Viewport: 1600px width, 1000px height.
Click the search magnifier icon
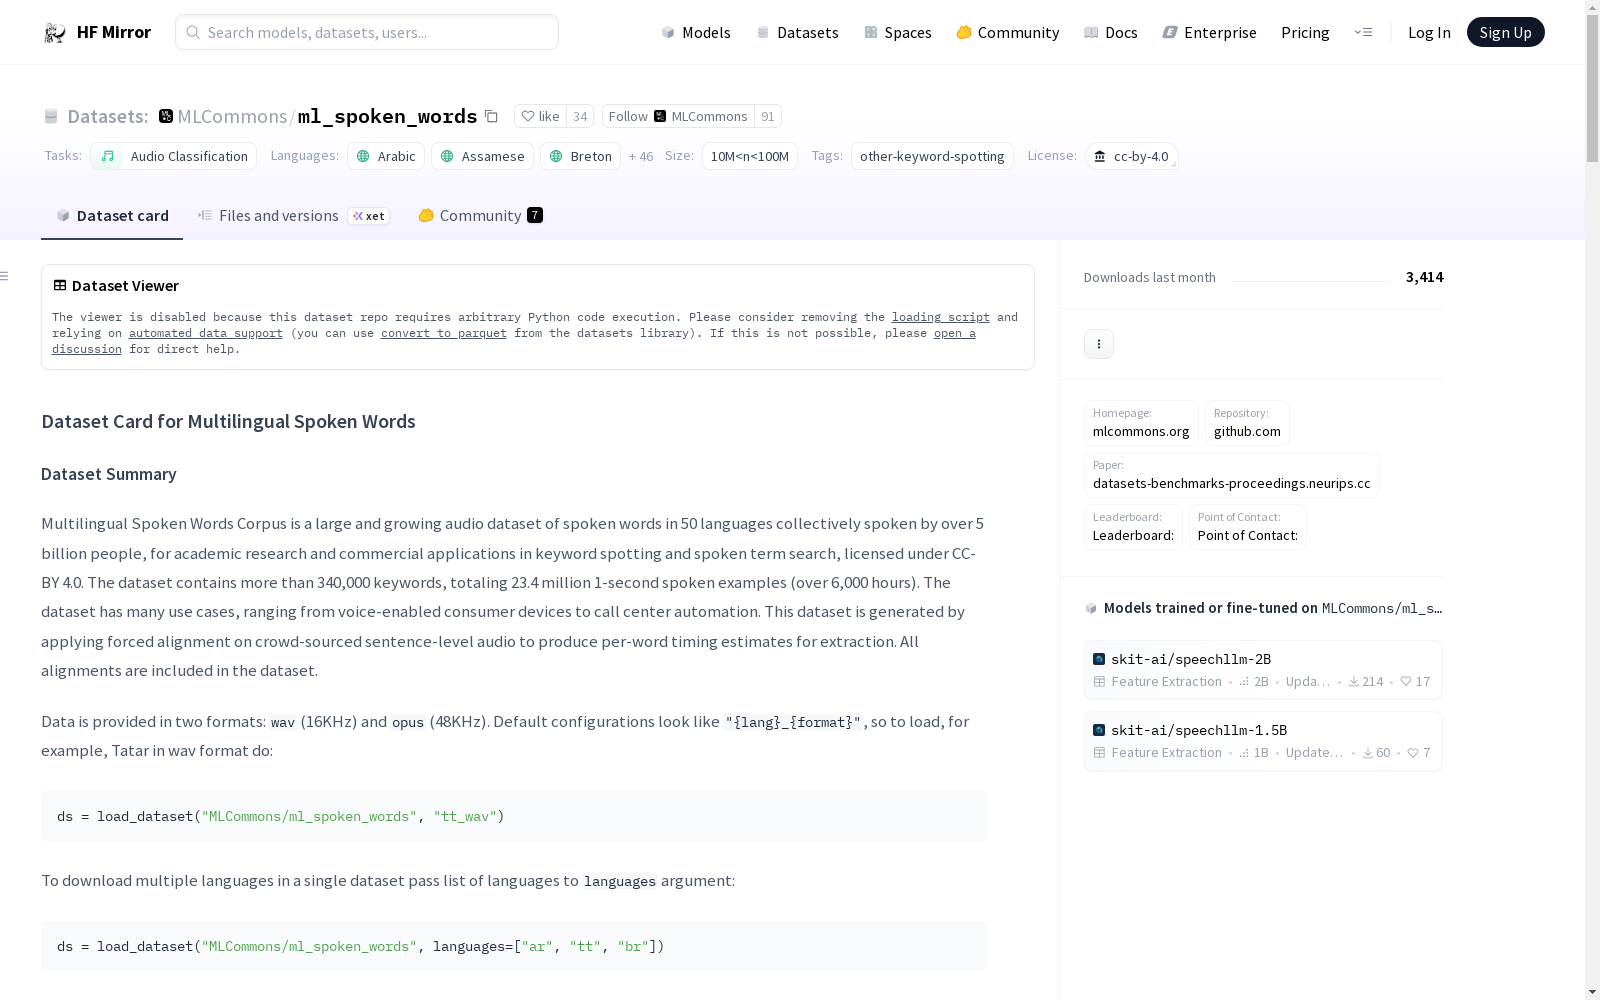click(193, 32)
